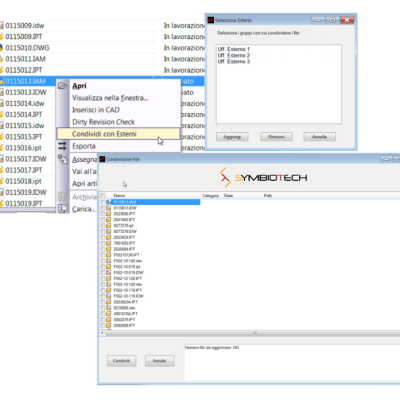Click the Rimuovi button
The height and width of the screenshot is (400, 400).
(276, 137)
